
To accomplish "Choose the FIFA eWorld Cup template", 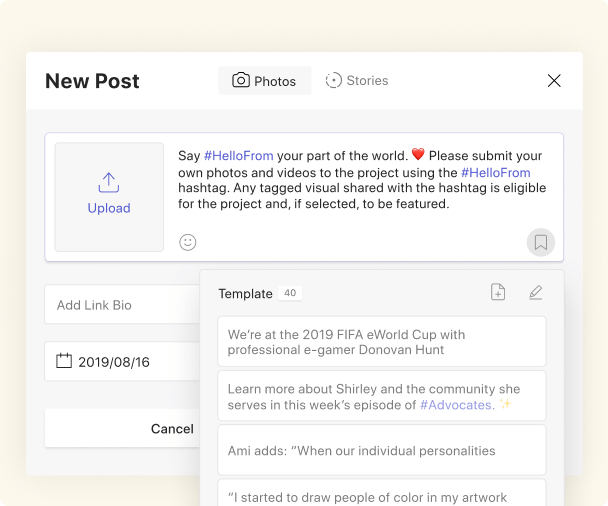I will click(x=381, y=342).
